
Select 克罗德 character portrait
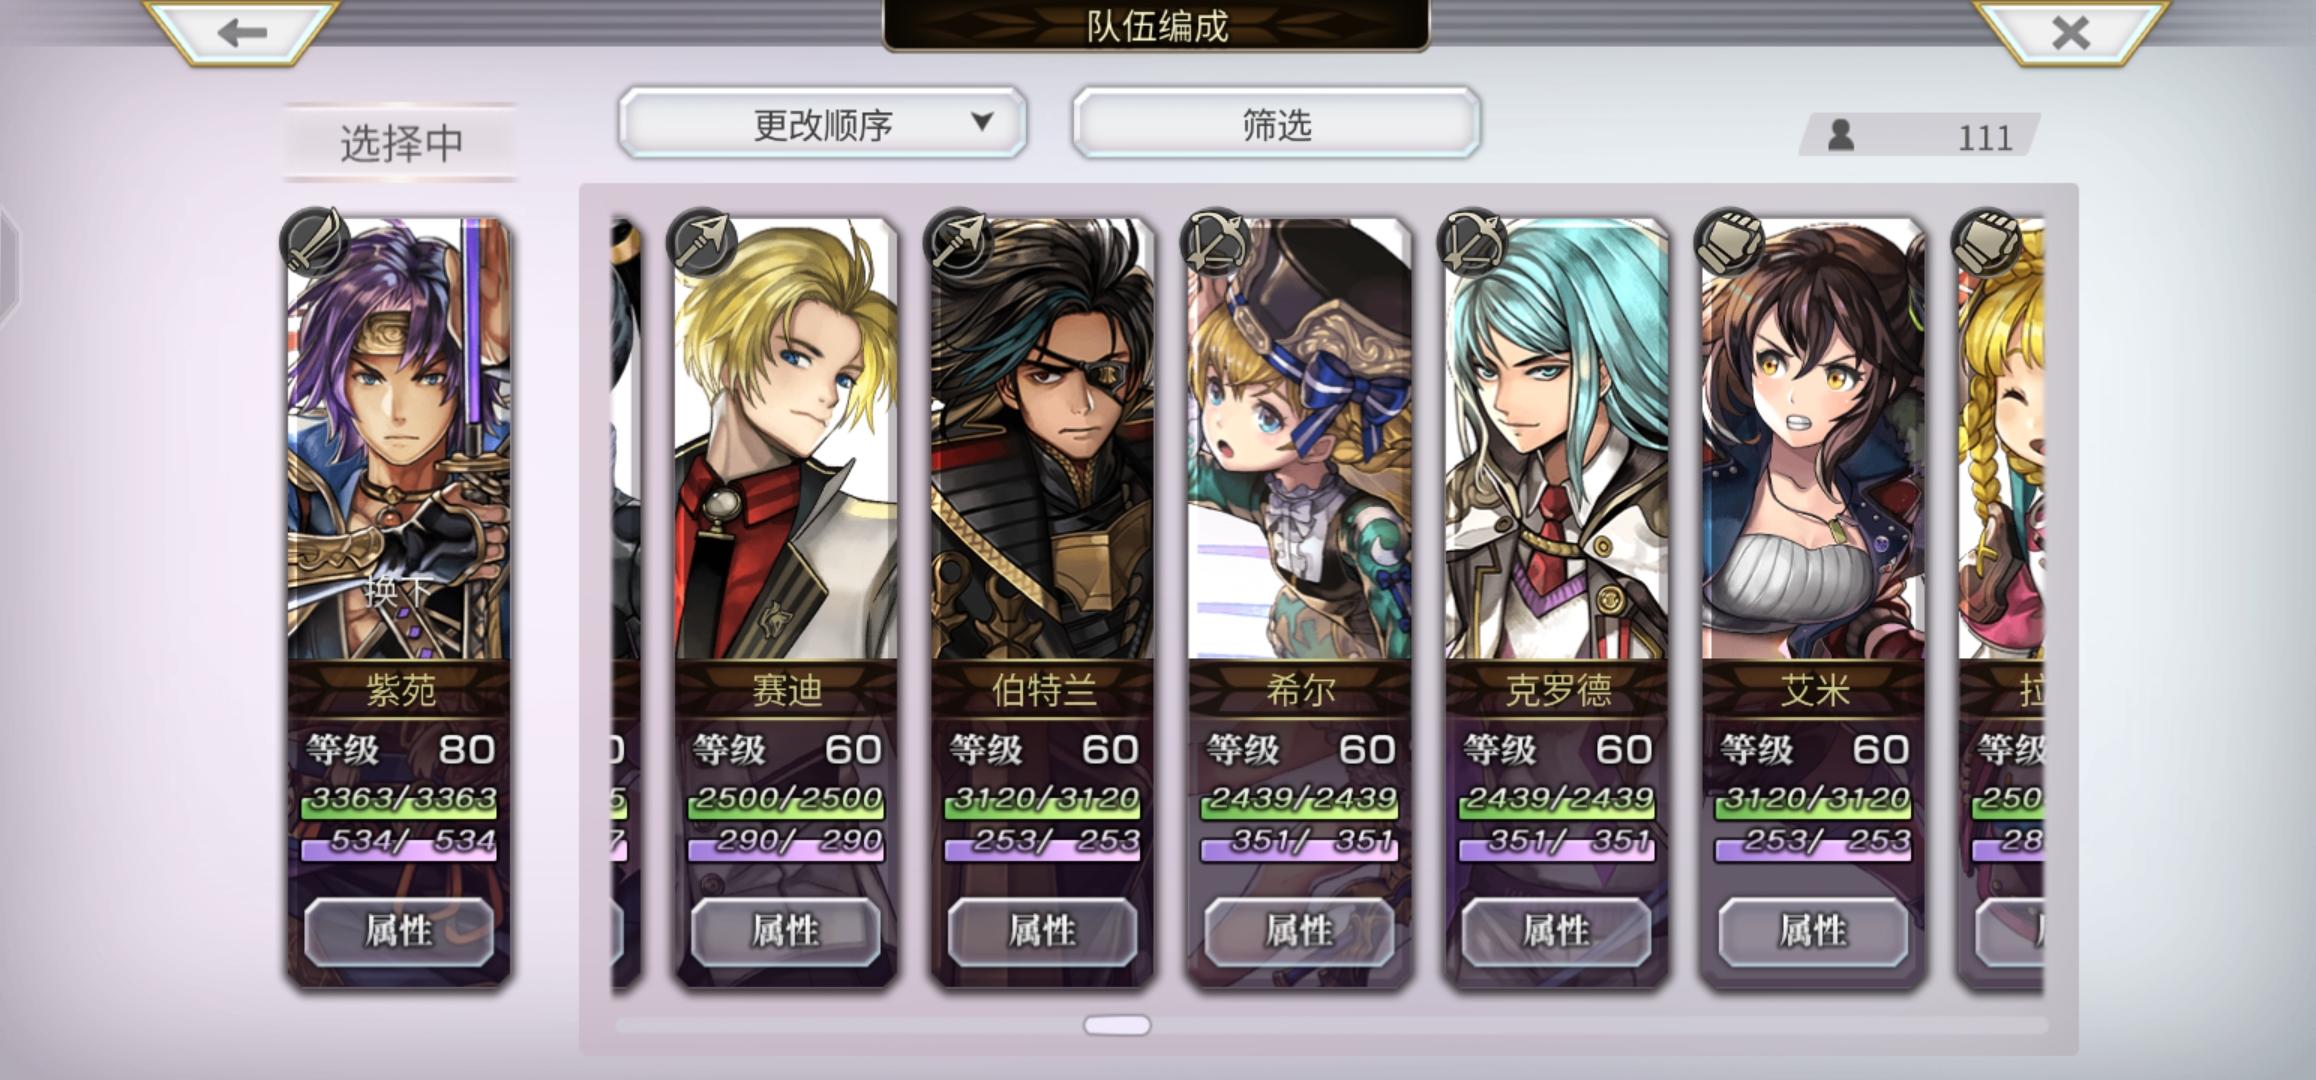tap(1556, 440)
